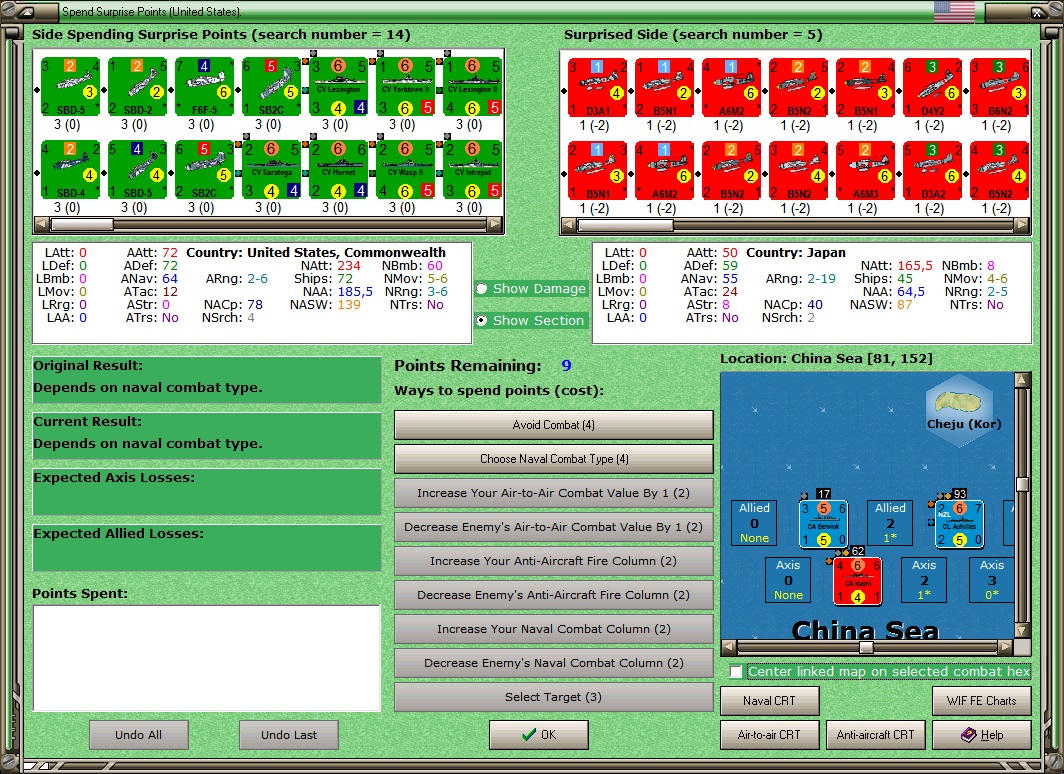Image resolution: width=1064 pixels, height=774 pixels.
Task: Increase Your Anti-Aircraft Fire Column
Action: [x=554, y=561]
